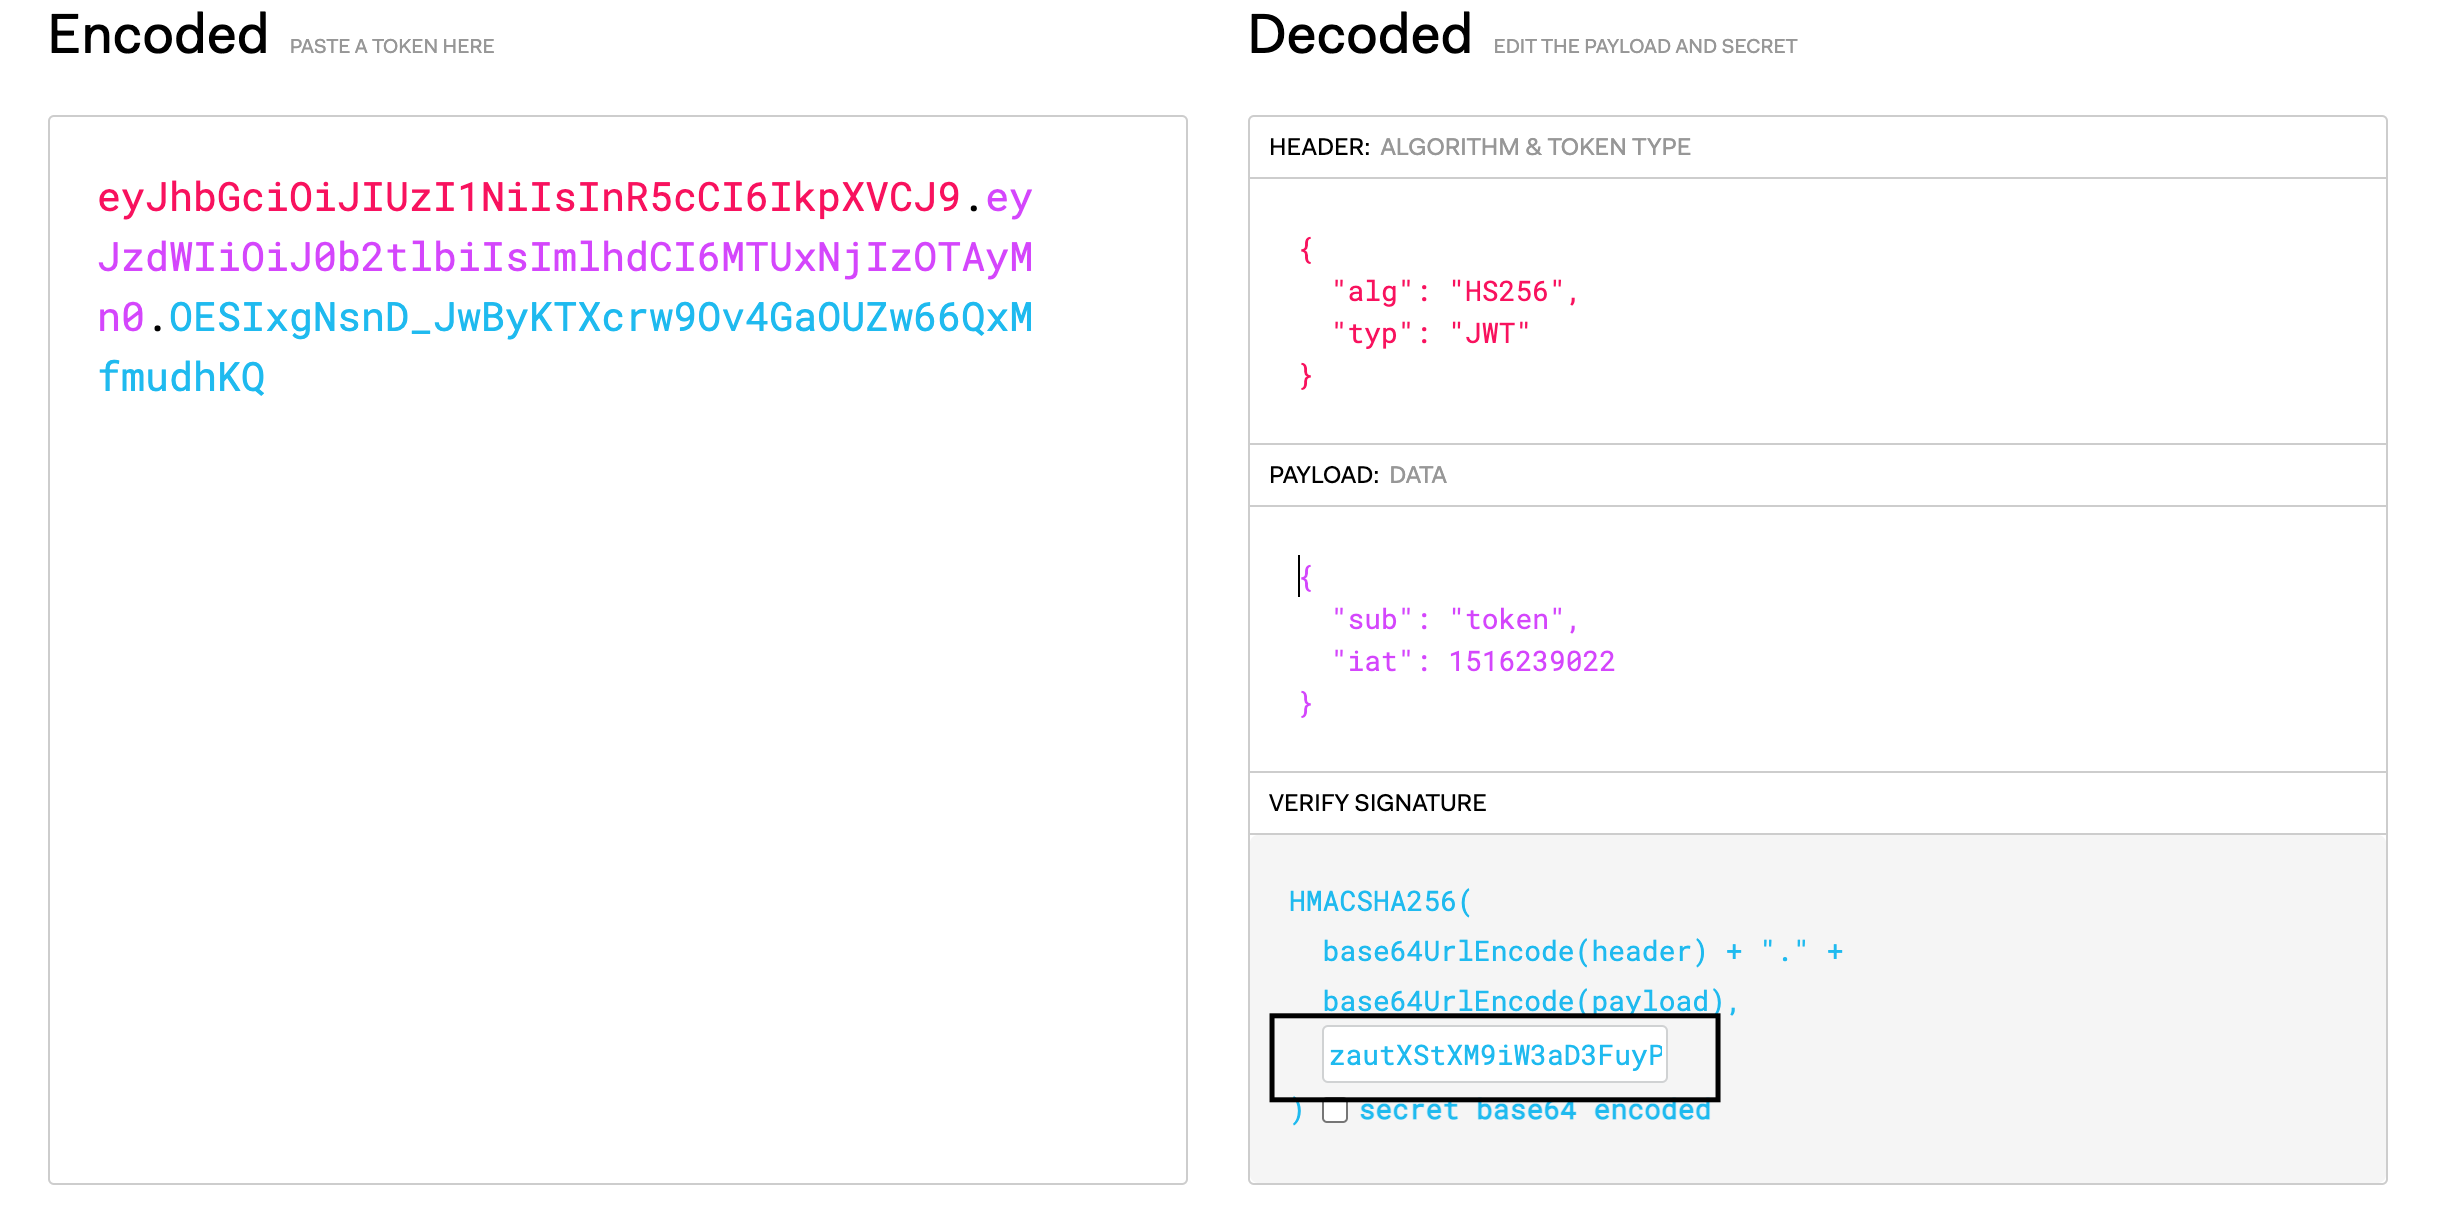Click the EDIT THE PAYLOAD AND SECRET hint

coord(1645,46)
